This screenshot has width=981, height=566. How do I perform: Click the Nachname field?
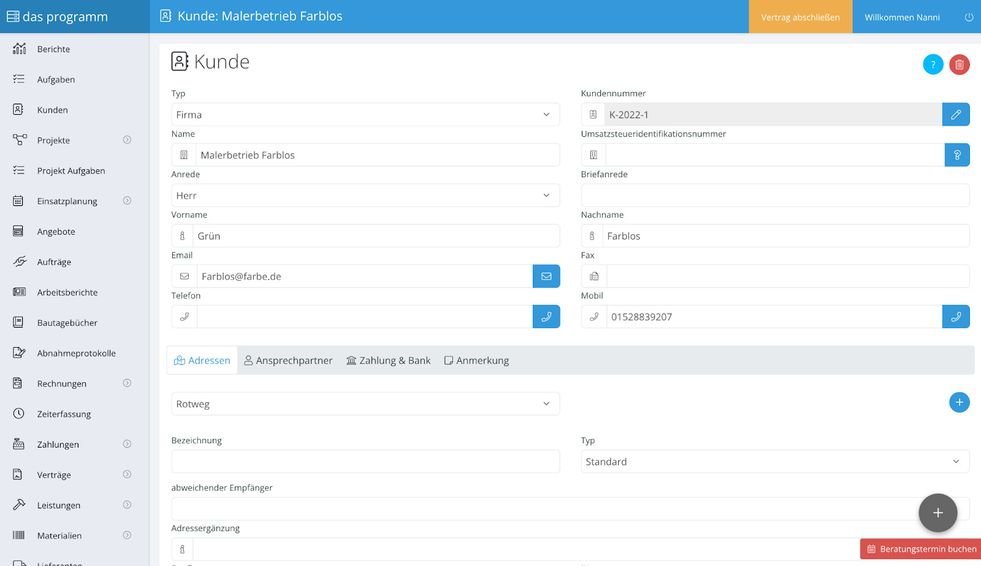tap(786, 236)
